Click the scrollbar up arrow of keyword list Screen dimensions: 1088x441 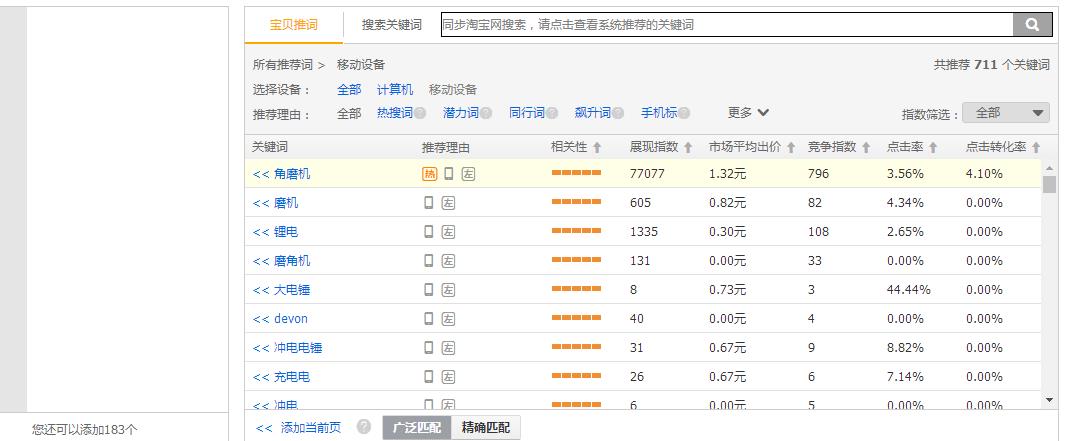click(x=1049, y=168)
